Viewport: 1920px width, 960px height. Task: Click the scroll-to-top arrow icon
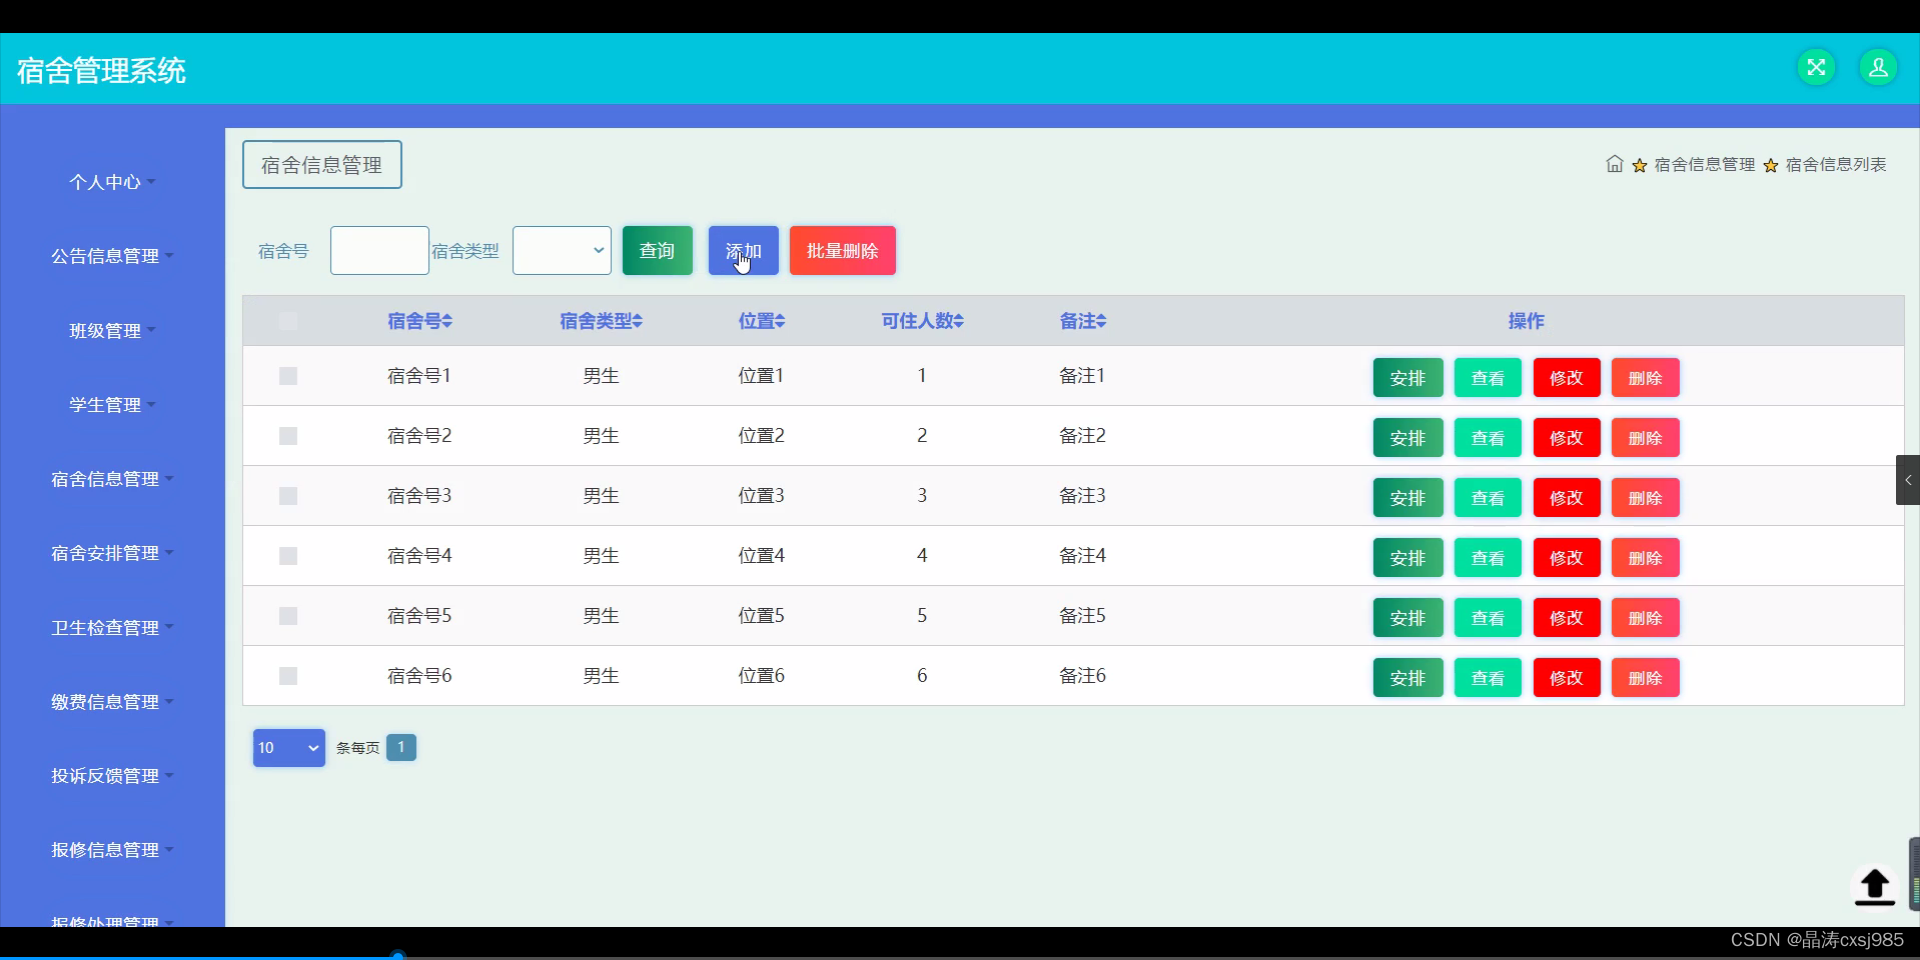tap(1875, 886)
